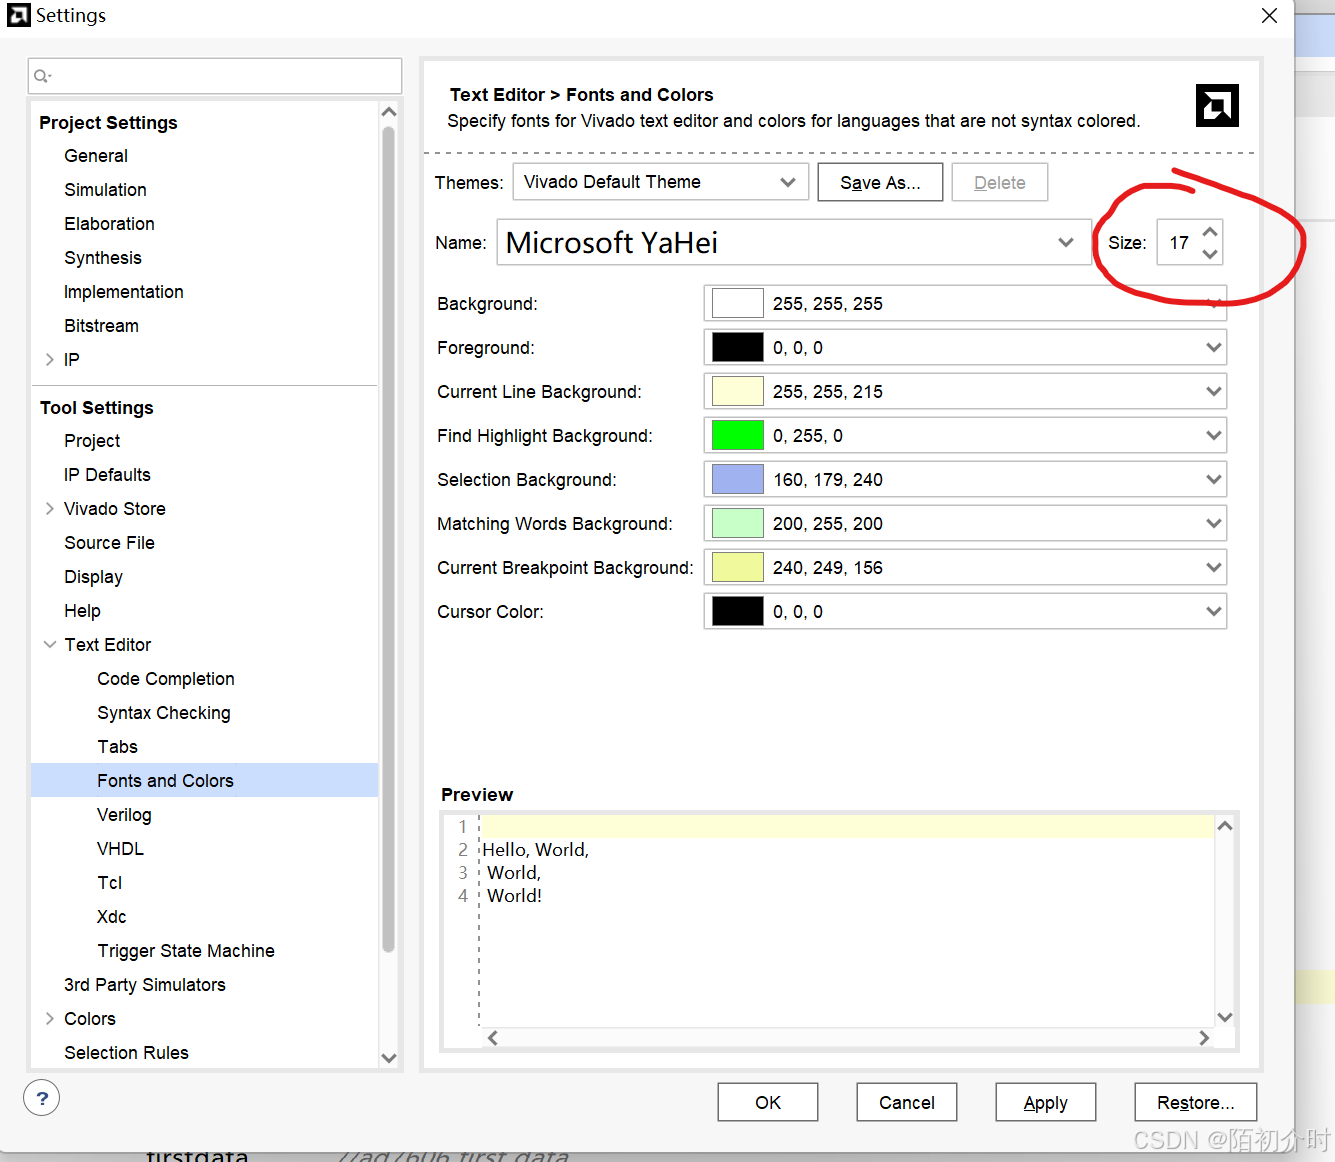Image resolution: width=1335 pixels, height=1162 pixels.
Task: Expand the Colors tree node
Action: point(49,1019)
